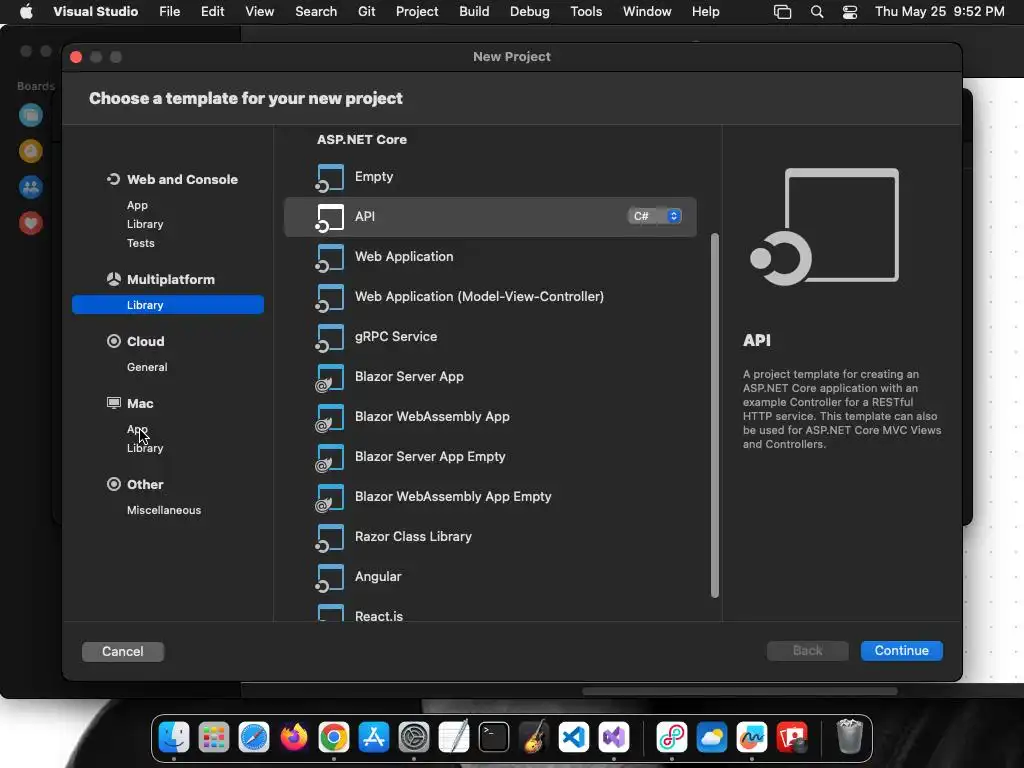Select Tests under Web and Console
This screenshot has height=768, width=1024.
click(140, 243)
